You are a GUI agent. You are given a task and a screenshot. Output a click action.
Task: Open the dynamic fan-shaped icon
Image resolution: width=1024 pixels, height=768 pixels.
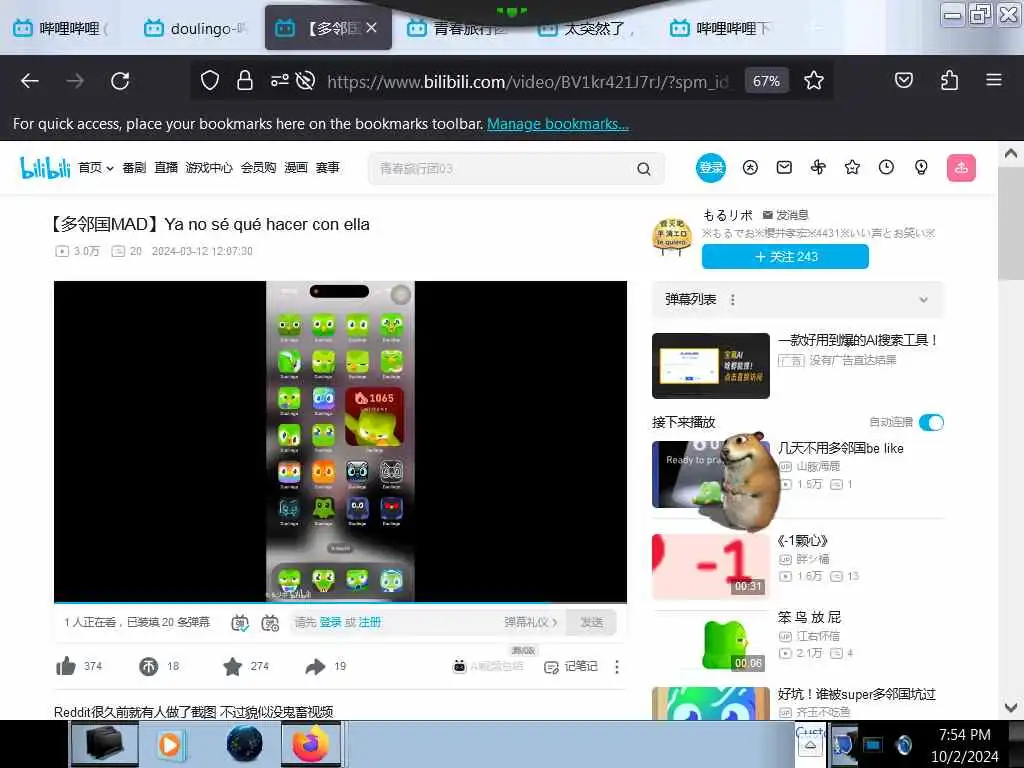pyautogui.click(x=818, y=168)
